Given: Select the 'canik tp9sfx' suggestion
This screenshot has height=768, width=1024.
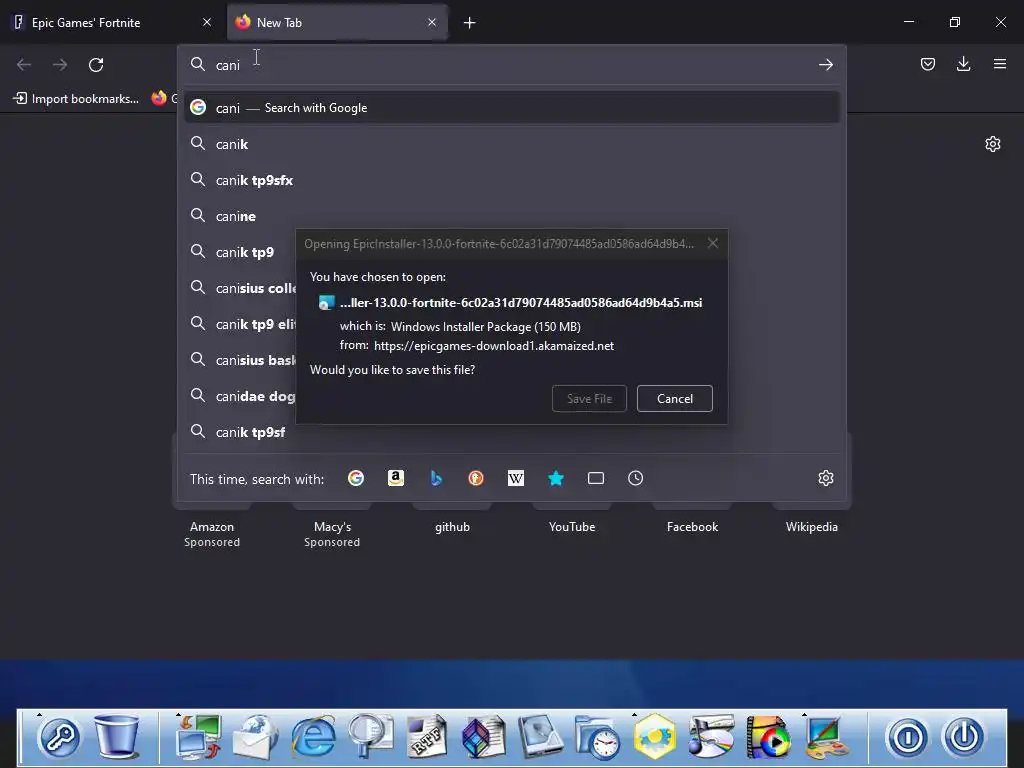Looking at the screenshot, I should [511, 180].
